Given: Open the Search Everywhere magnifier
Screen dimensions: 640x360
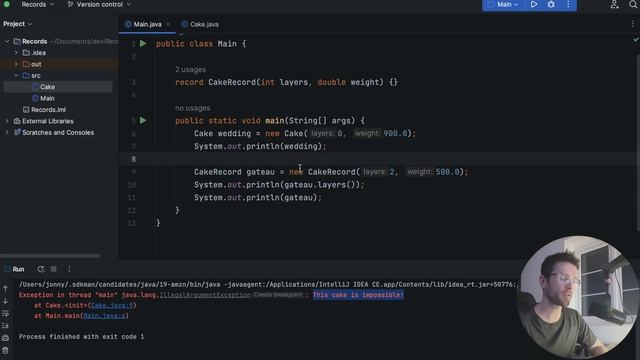Looking at the screenshot, I should point(633,4).
